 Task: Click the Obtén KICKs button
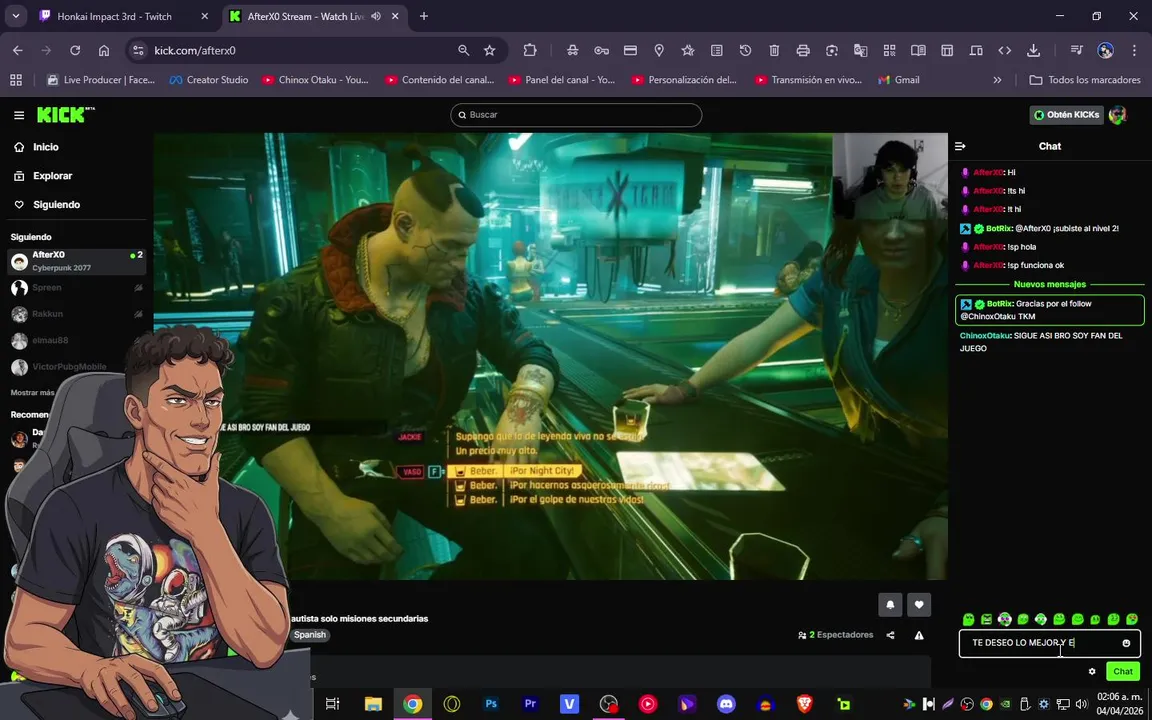(x=1067, y=115)
